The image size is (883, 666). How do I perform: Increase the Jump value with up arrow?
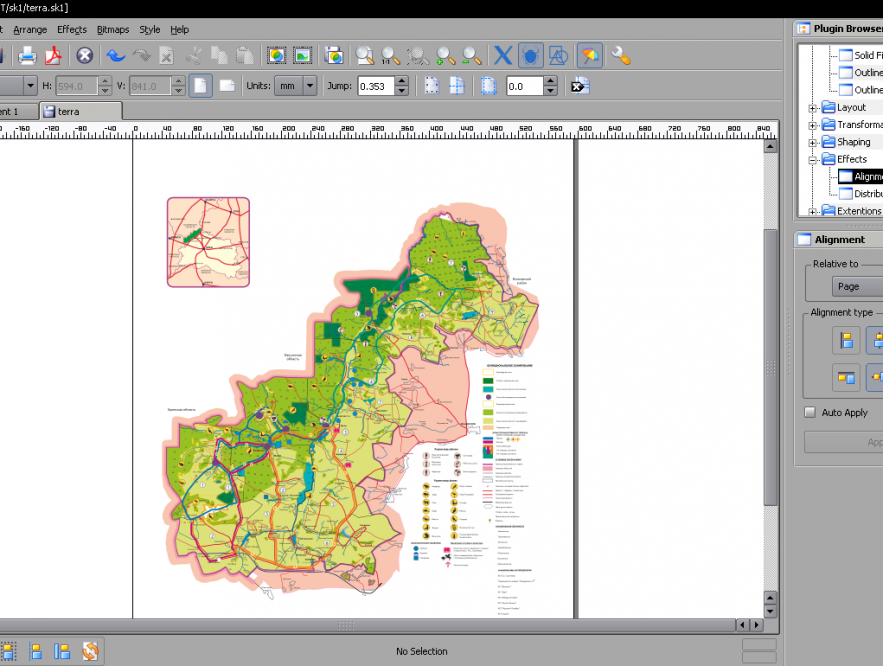pyautogui.click(x=401, y=81)
